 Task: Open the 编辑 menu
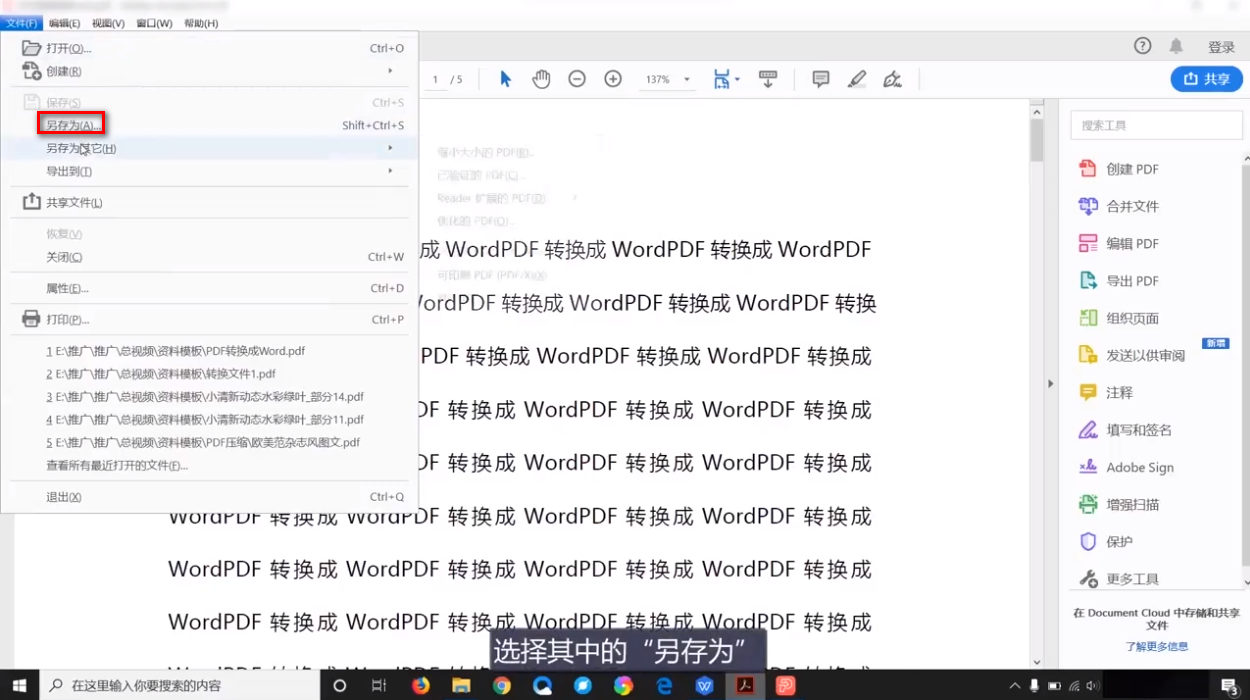coord(64,23)
